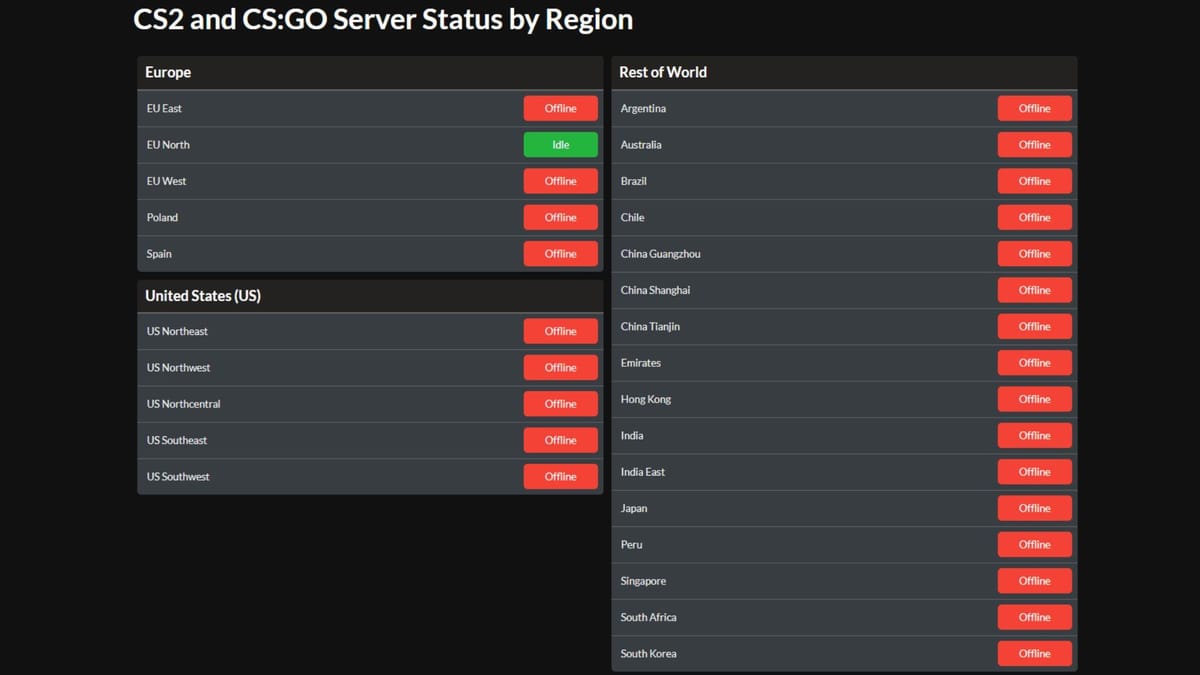The width and height of the screenshot is (1200, 675).
Task: Select the Poland row label
Action: (x=162, y=217)
